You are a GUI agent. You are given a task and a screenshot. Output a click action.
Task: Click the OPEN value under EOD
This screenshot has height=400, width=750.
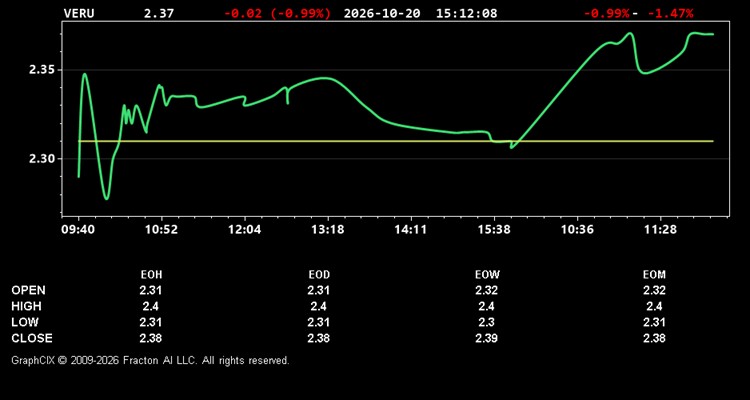tap(319, 290)
